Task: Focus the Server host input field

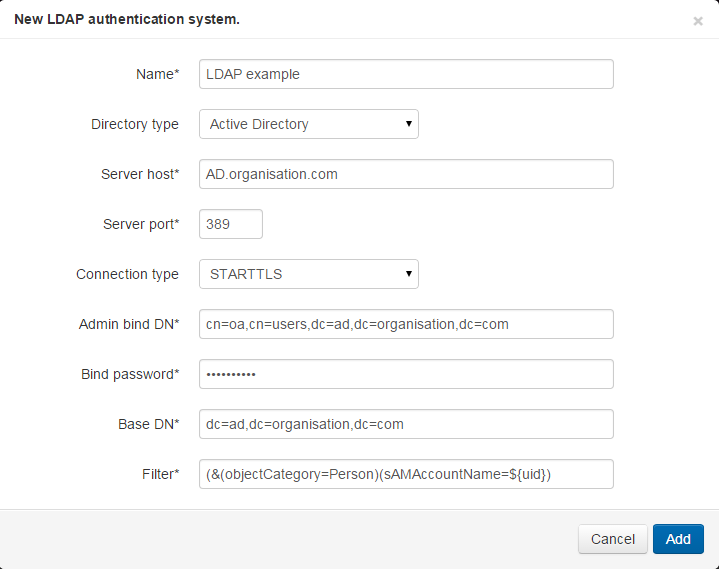Action: (x=406, y=174)
